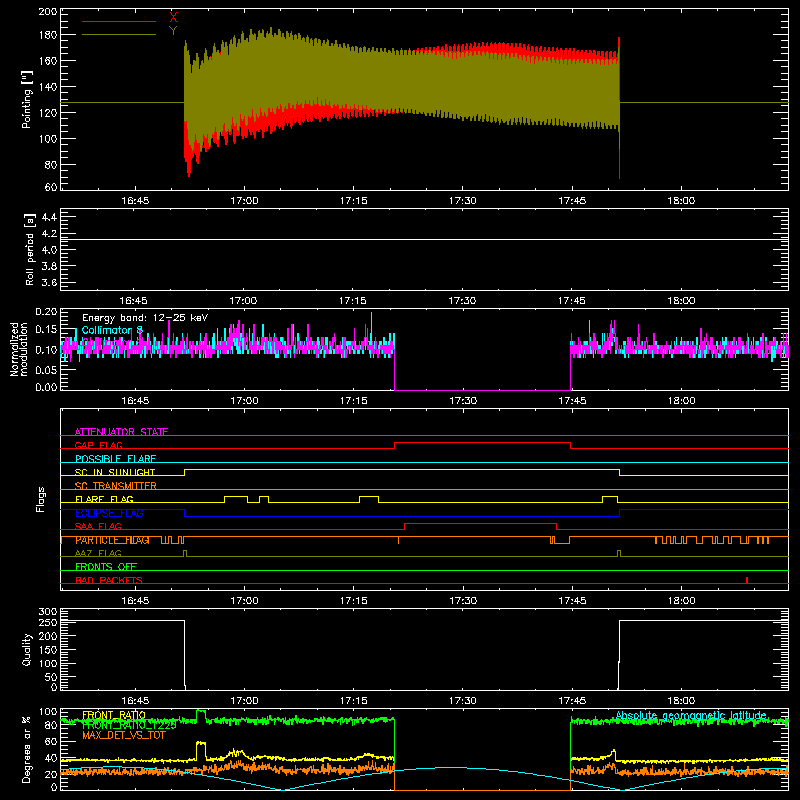This screenshot has height=800, width=800.
Task: Click the white roll period line
Action: pos(424,239)
